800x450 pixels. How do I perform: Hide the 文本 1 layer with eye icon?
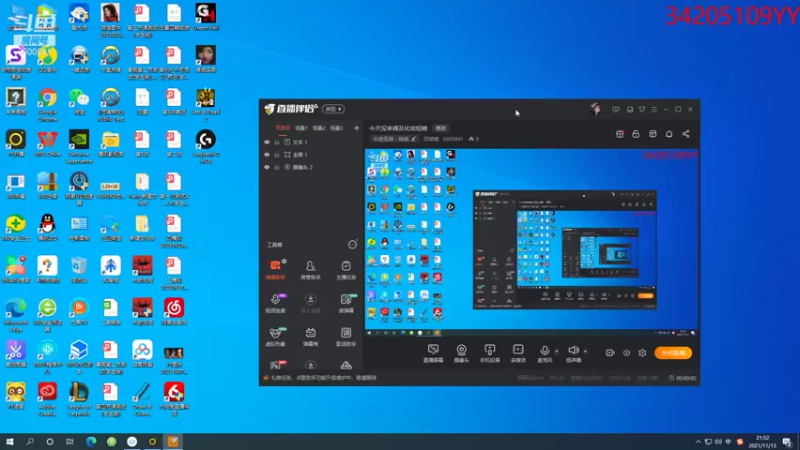pos(267,142)
